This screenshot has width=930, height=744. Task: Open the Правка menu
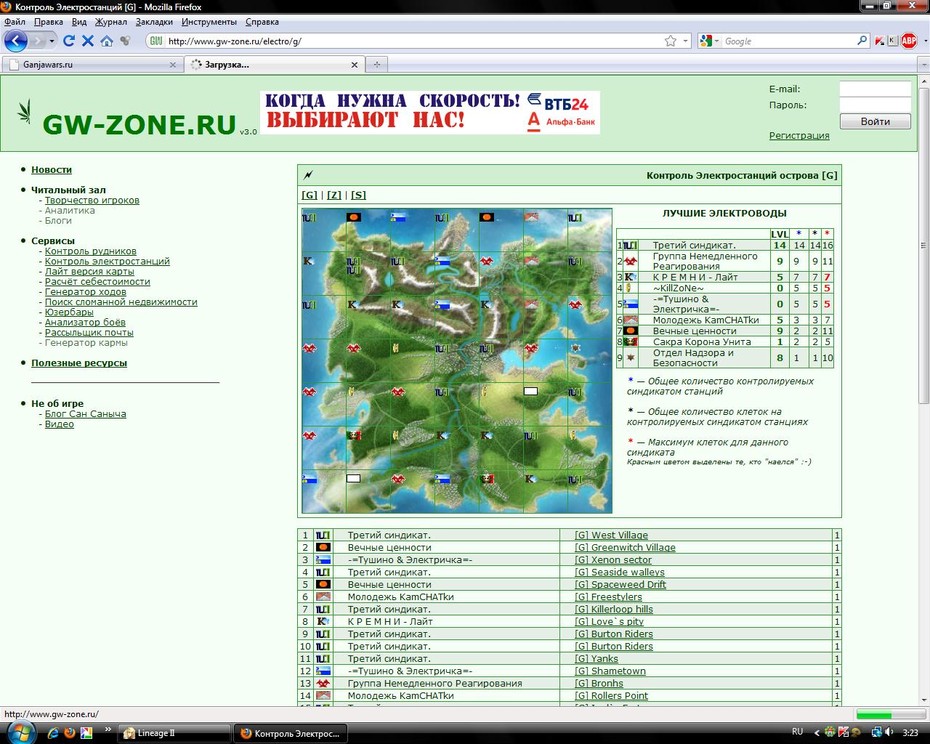[48, 22]
